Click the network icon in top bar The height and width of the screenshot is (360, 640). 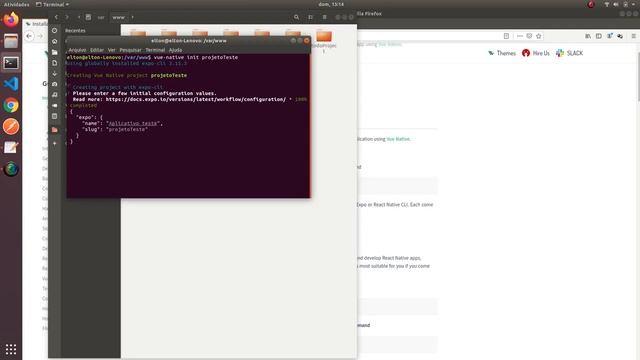coord(607,4)
